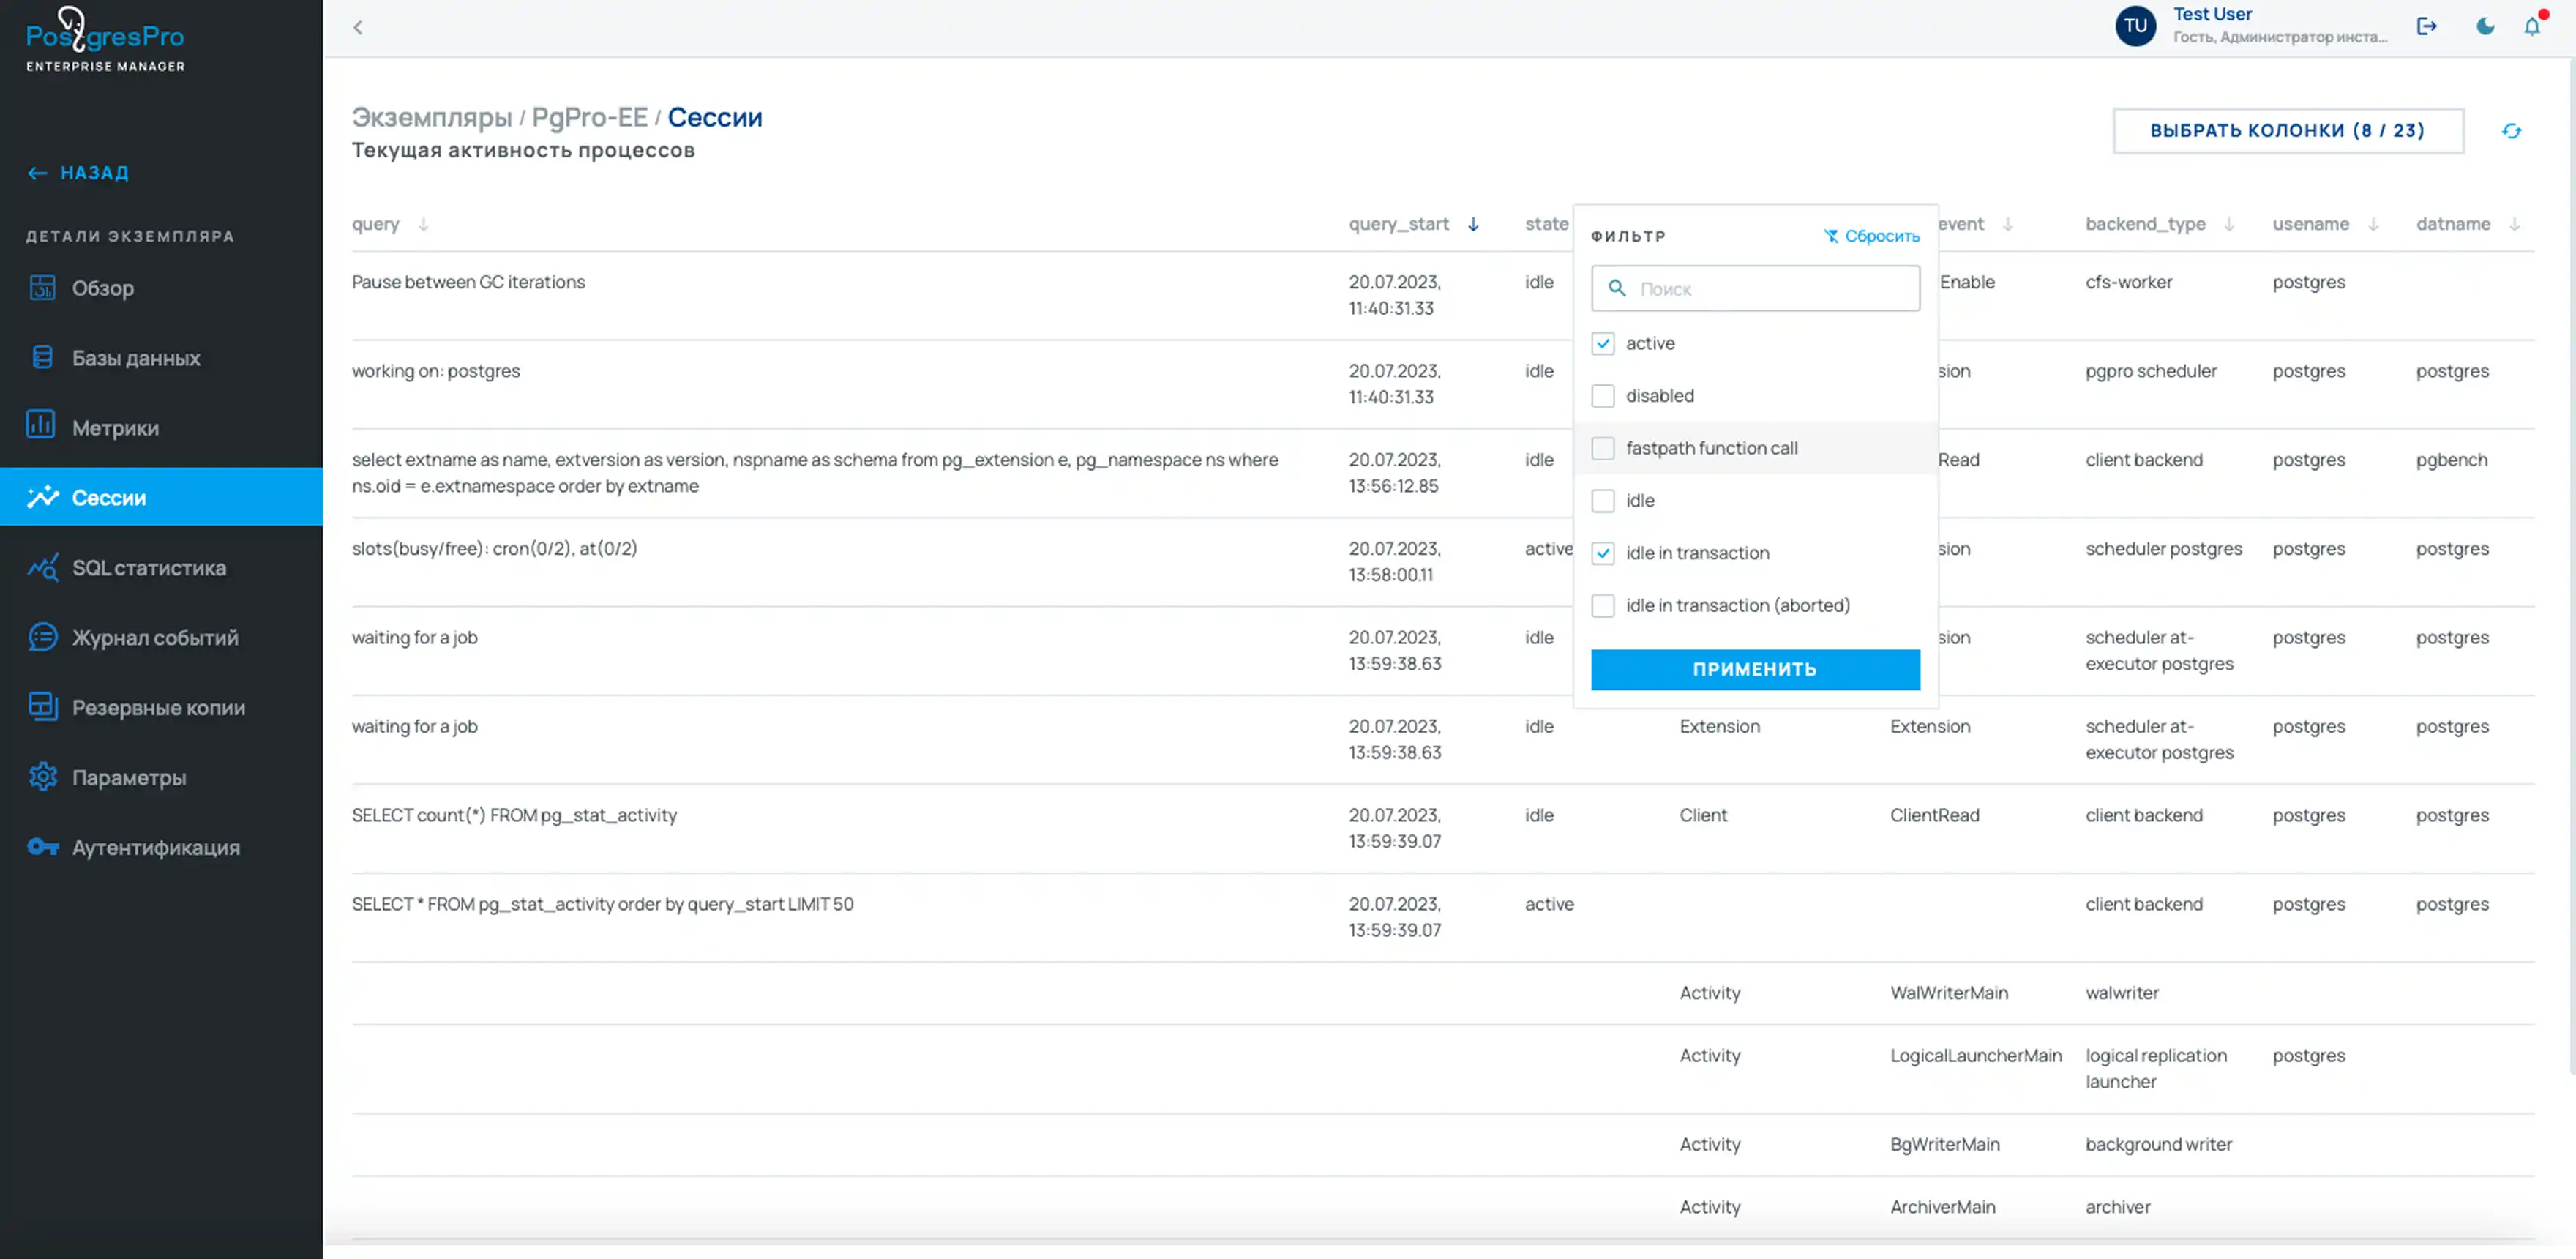Check the disabled state checkbox
2576x1259 pixels.
(1602, 396)
